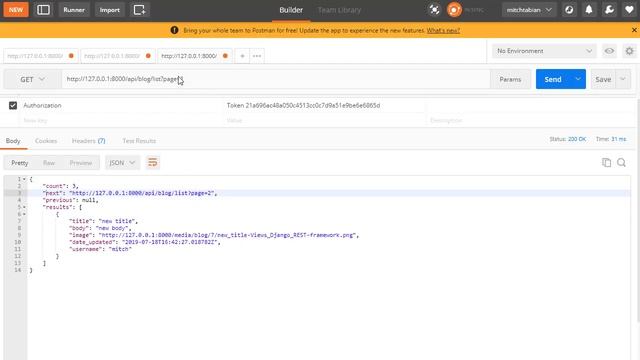Click the Authorization header key

point(42,105)
